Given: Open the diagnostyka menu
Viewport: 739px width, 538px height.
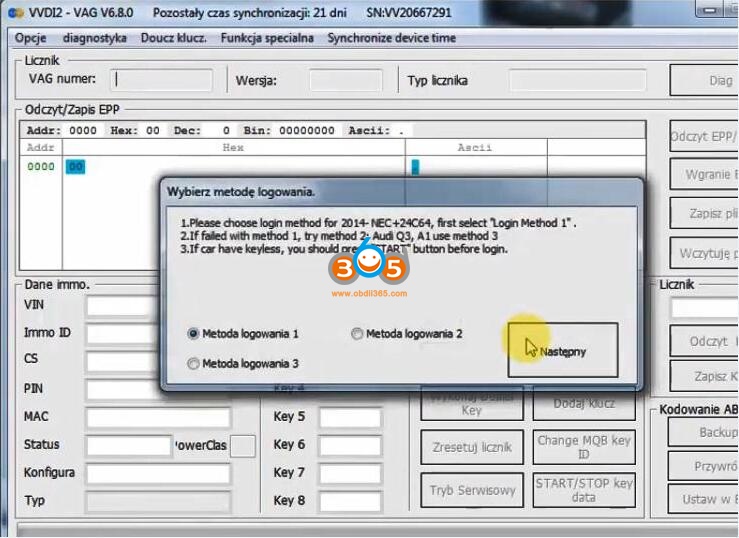Looking at the screenshot, I should 95,38.
